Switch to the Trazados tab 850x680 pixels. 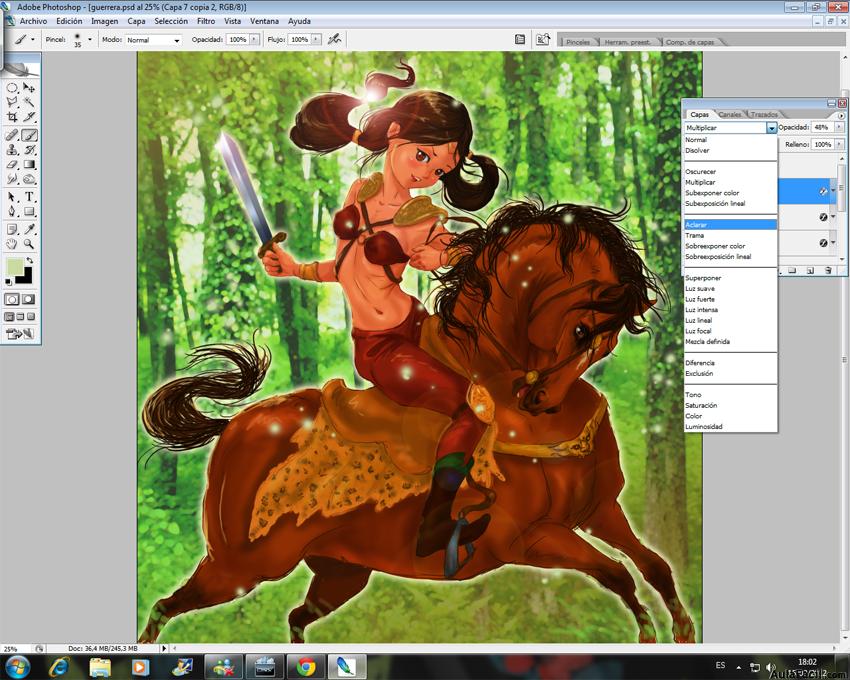click(764, 114)
